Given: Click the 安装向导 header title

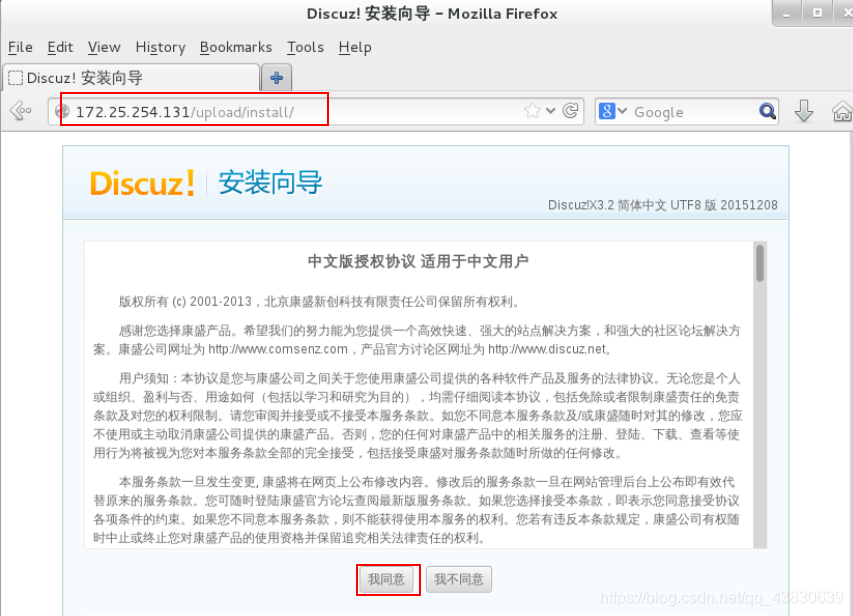Looking at the screenshot, I should point(270,182).
